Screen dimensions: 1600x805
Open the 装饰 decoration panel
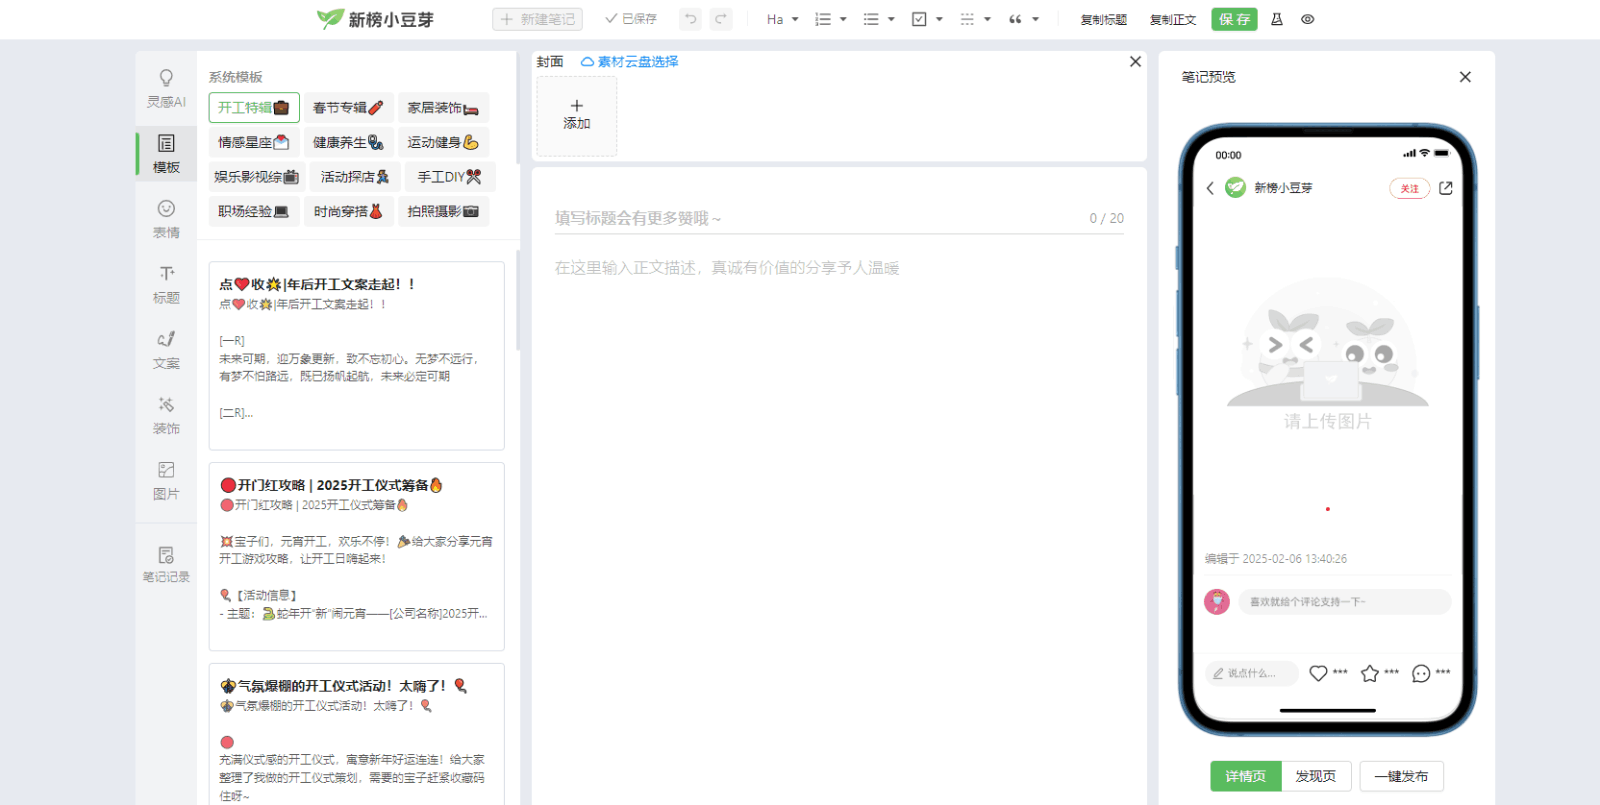pos(166,414)
